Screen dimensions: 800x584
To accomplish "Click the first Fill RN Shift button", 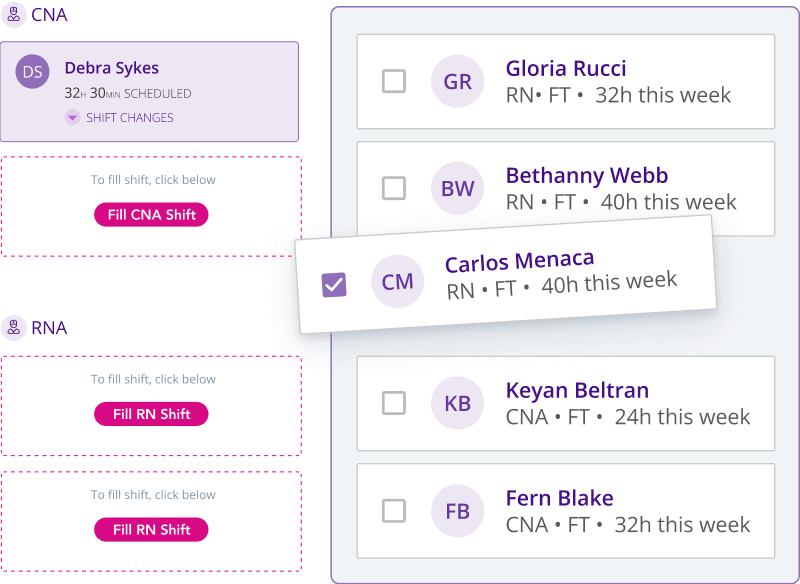I will click(x=151, y=414).
